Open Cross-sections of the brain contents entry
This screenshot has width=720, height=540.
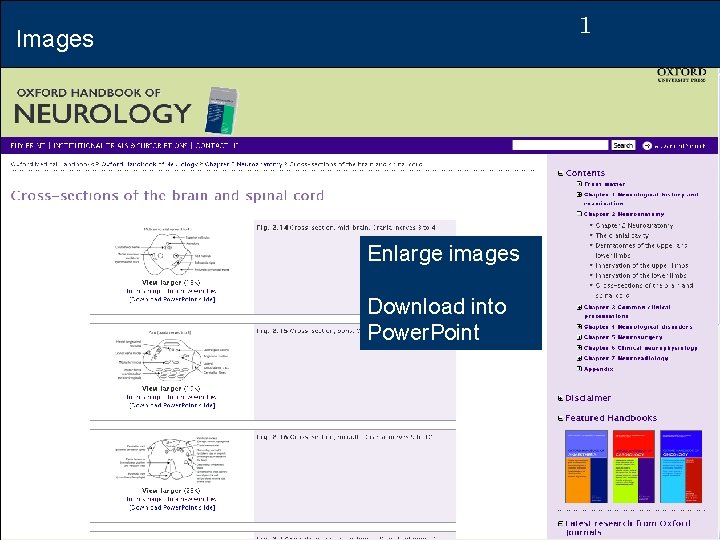pos(644,290)
